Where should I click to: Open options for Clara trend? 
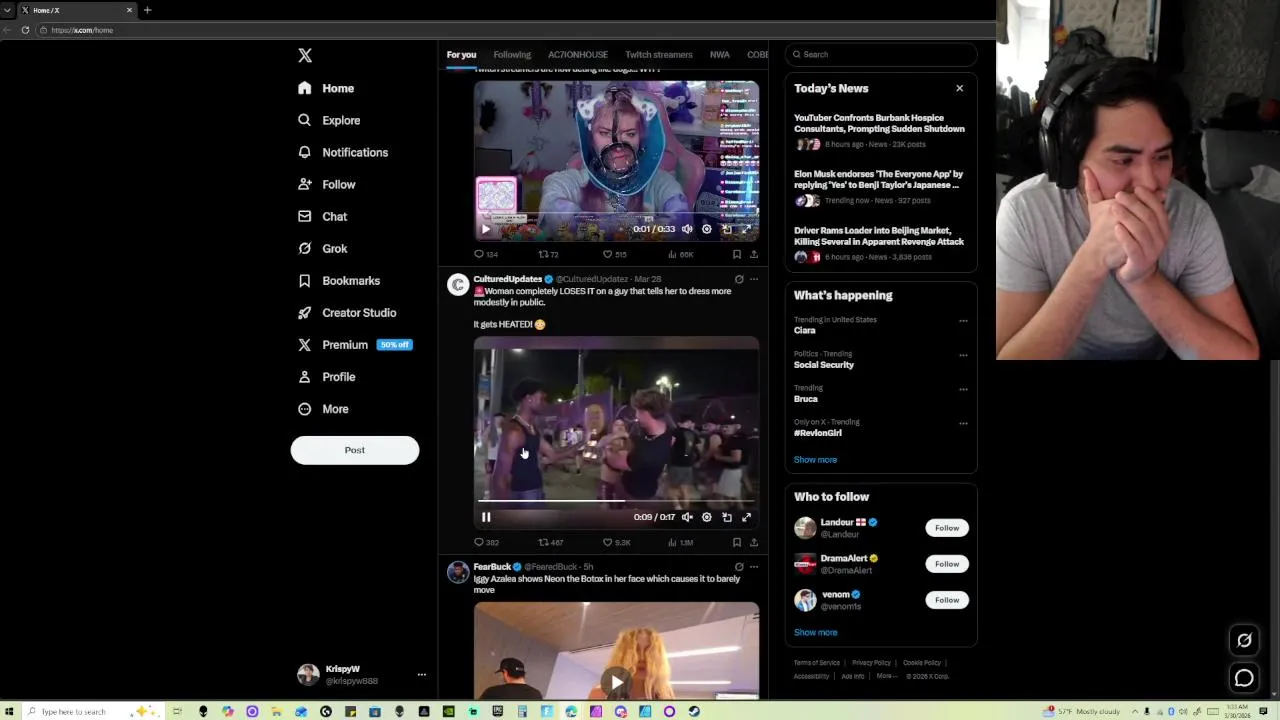963,321
